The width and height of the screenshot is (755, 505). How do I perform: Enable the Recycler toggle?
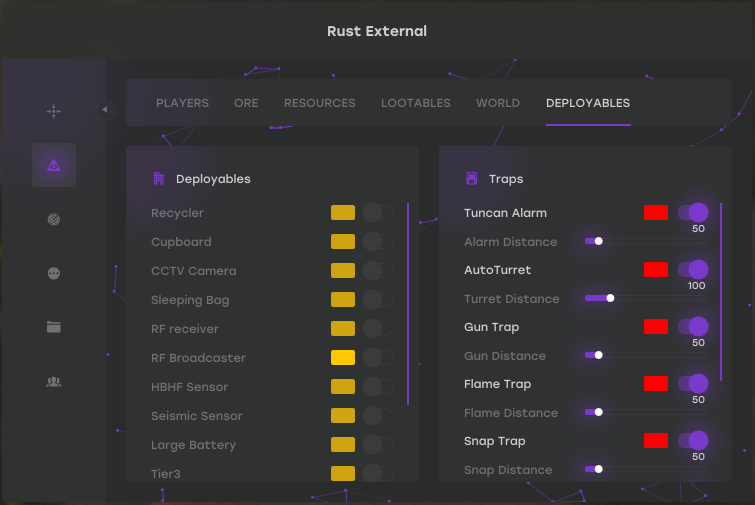378,212
